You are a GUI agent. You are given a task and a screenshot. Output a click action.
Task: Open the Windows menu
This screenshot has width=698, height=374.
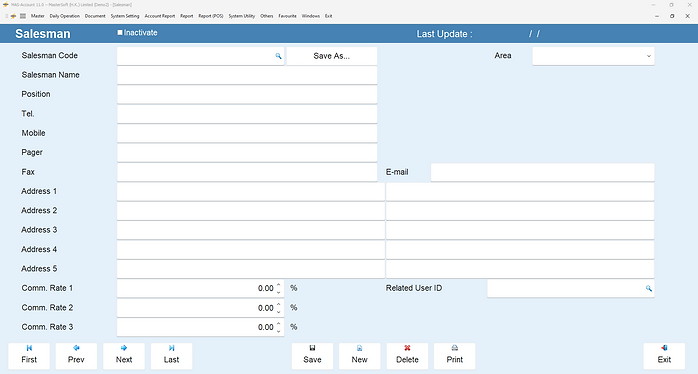[x=311, y=16]
